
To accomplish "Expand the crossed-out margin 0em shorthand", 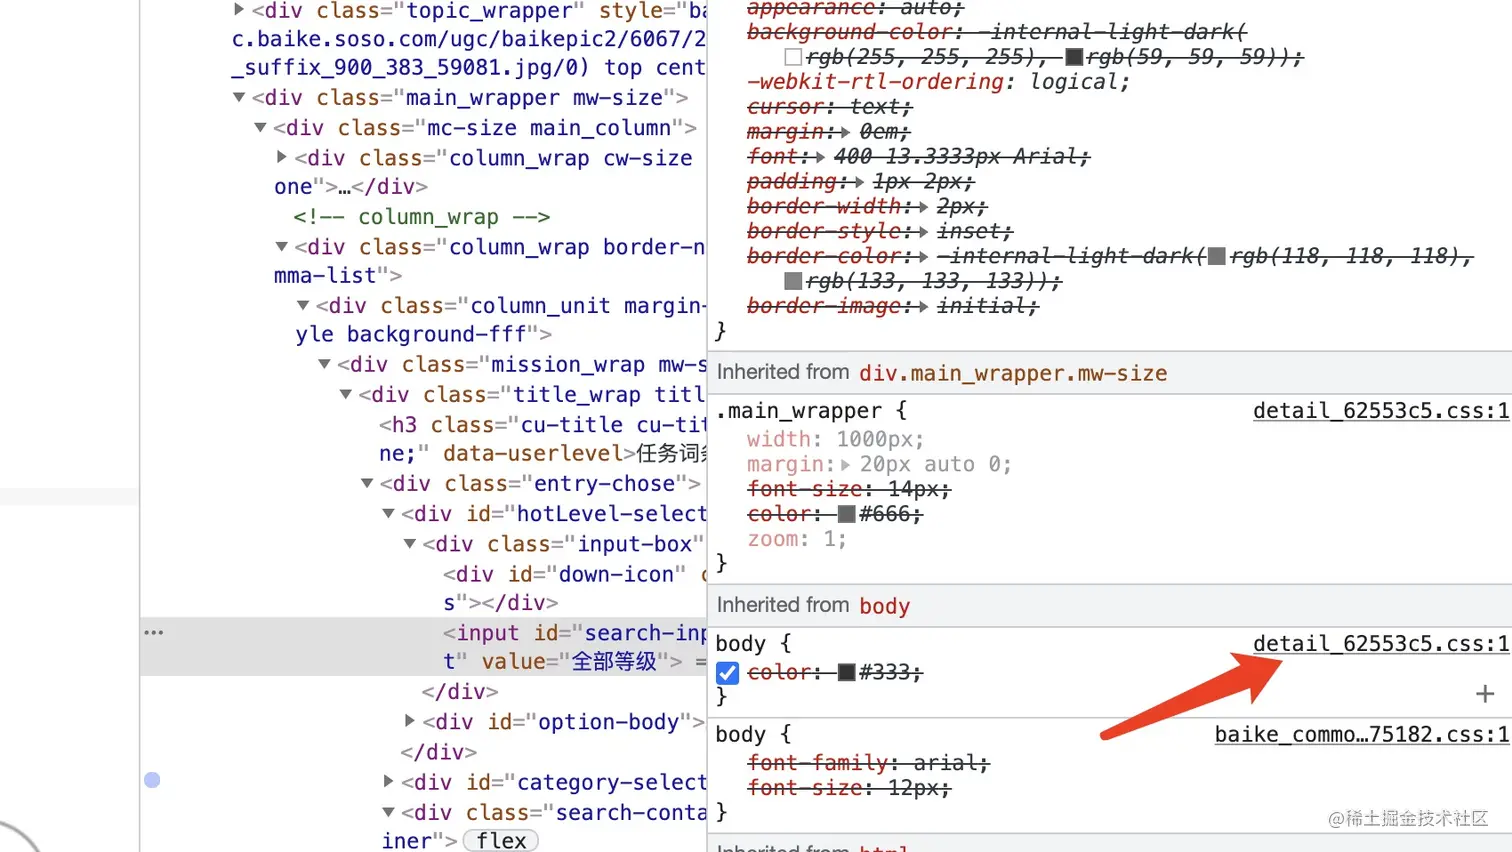I will click(x=845, y=131).
